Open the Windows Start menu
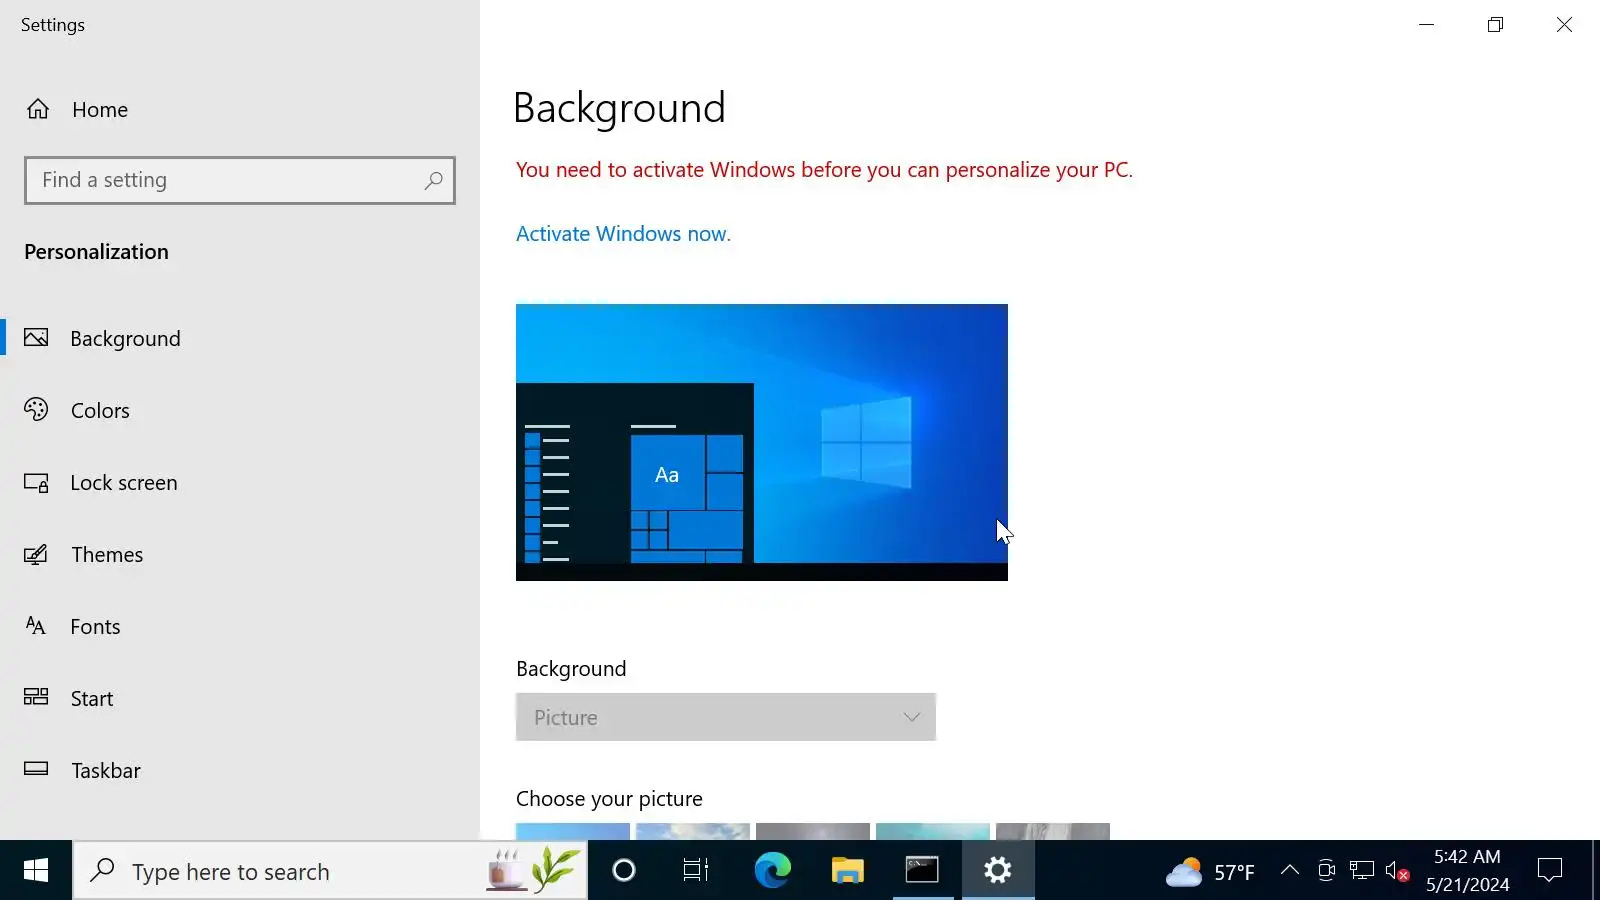This screenshot has height=900, width=1600. click(36, 871)
